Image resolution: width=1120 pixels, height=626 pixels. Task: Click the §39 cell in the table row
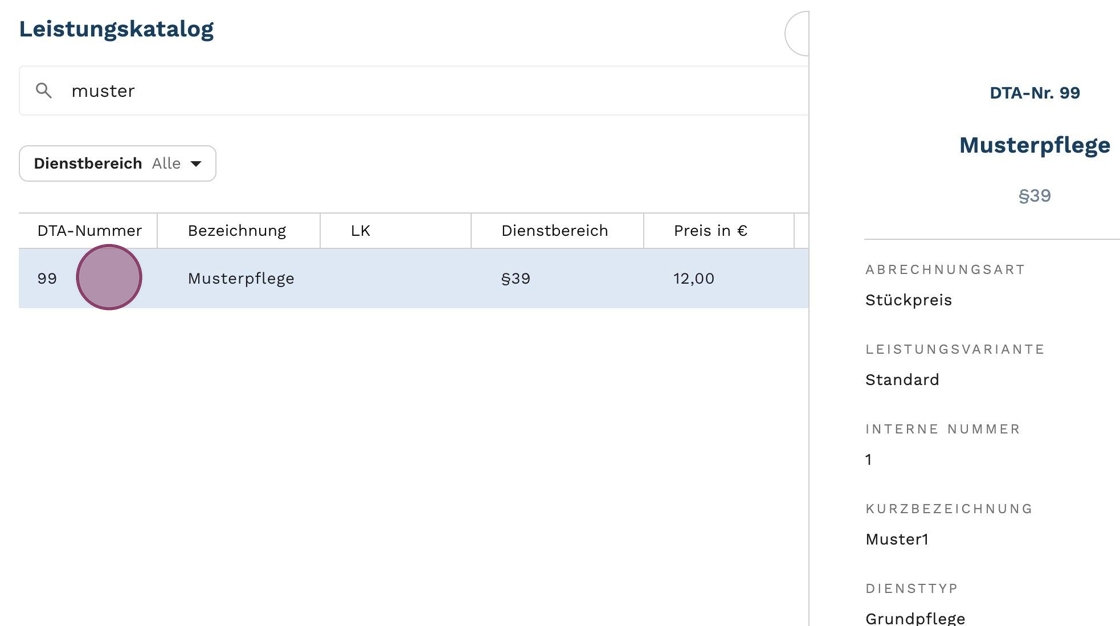(x=516, y=279)
